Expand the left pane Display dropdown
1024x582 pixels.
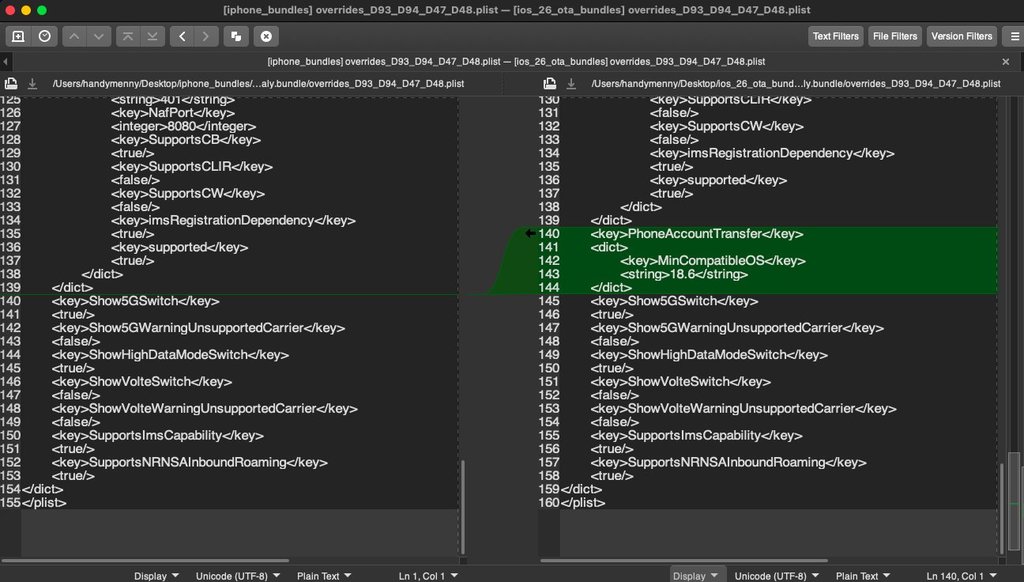[156, 576]
